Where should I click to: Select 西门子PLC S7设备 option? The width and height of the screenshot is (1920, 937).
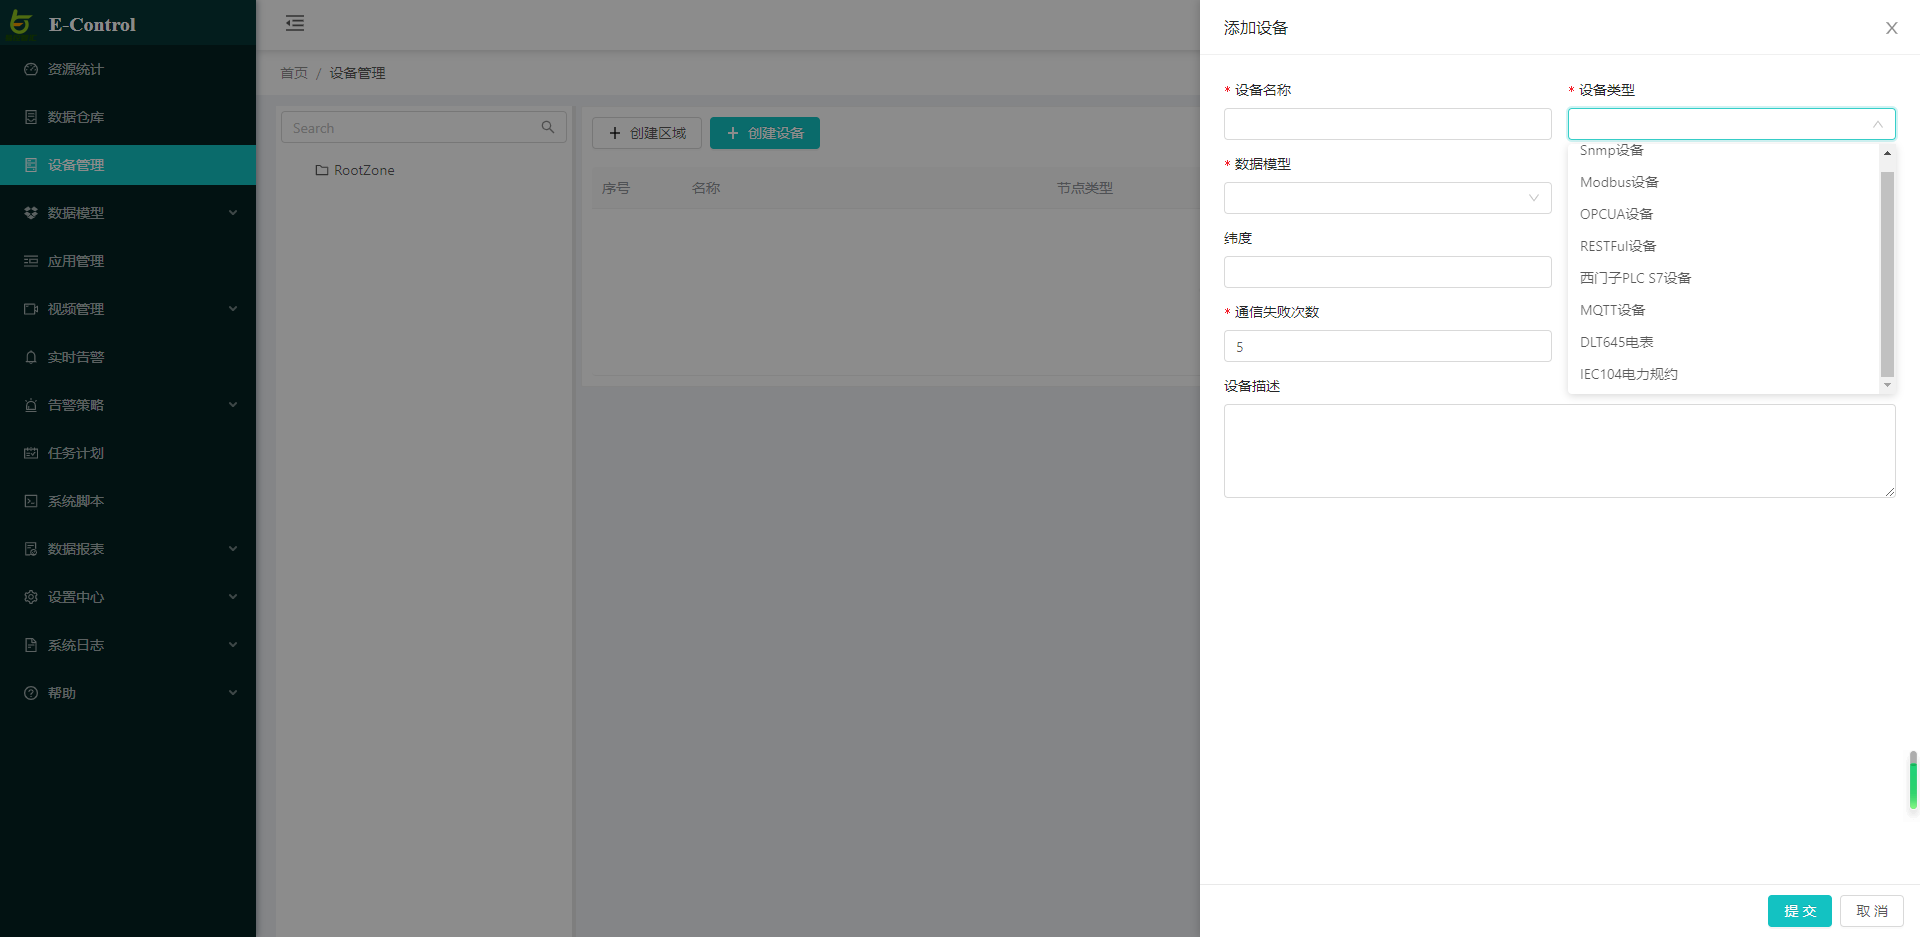point(1724,278)
